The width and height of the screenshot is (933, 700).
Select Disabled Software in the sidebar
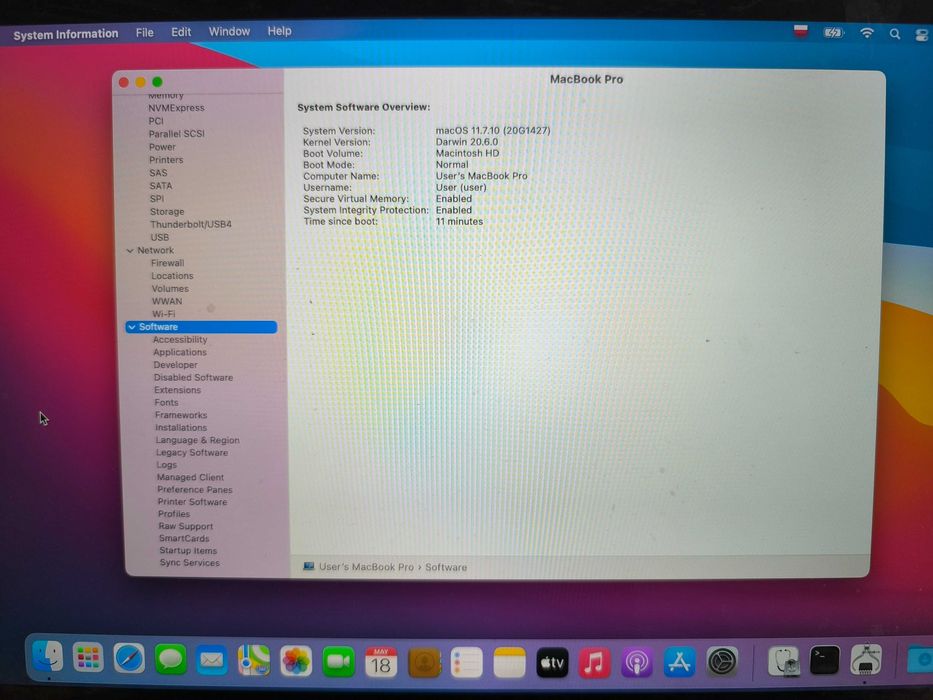tap(193, 377)
